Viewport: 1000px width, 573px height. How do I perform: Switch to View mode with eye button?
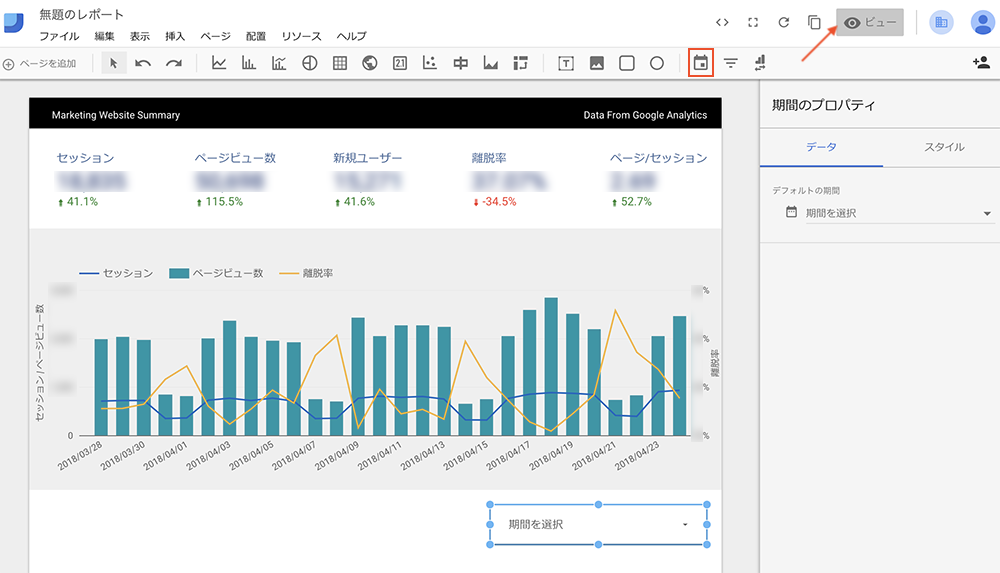tap(870, 22)
